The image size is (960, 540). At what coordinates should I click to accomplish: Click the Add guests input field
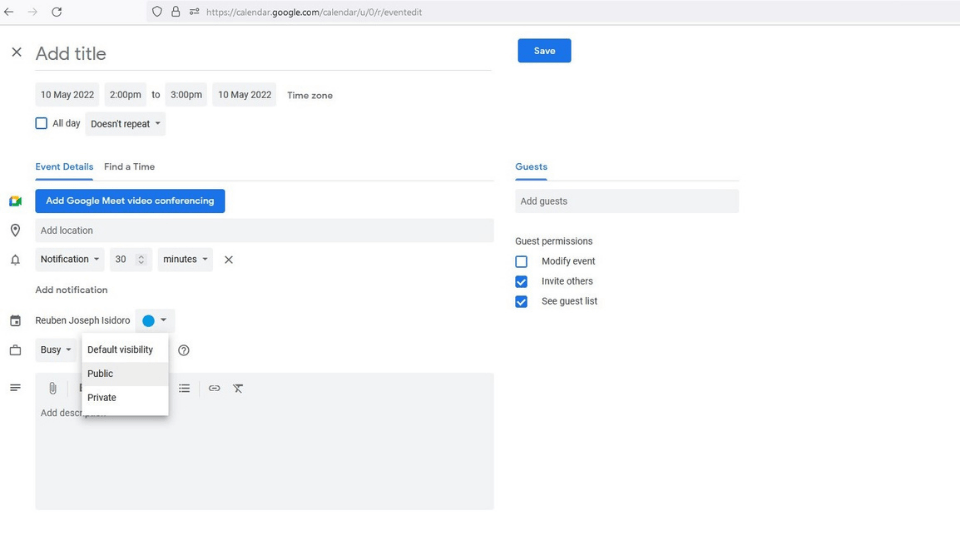coord(627,201)
